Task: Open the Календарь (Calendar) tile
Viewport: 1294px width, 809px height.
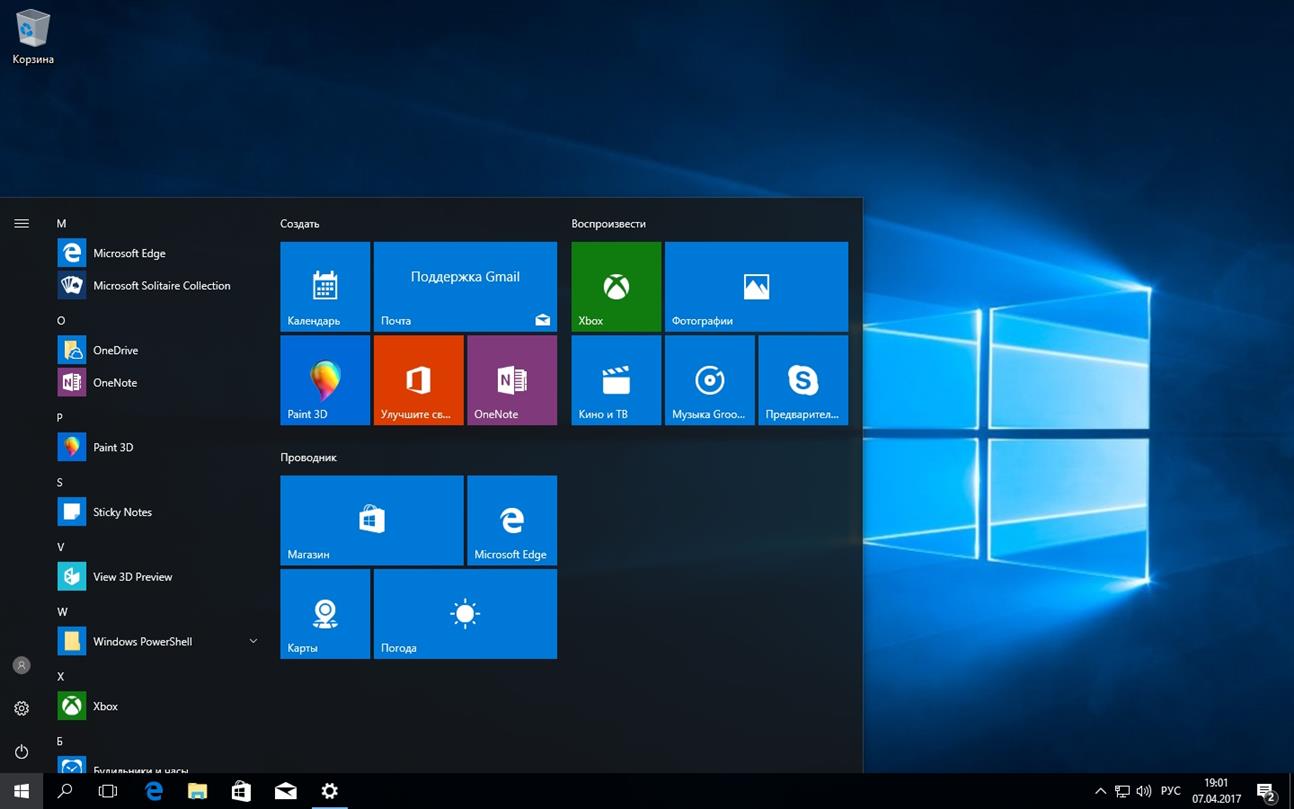Action: point(324,286)
